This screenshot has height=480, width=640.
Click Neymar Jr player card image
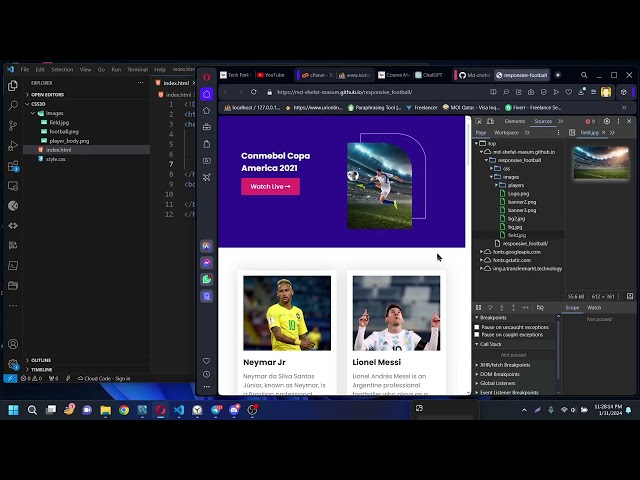pos(287,313)
